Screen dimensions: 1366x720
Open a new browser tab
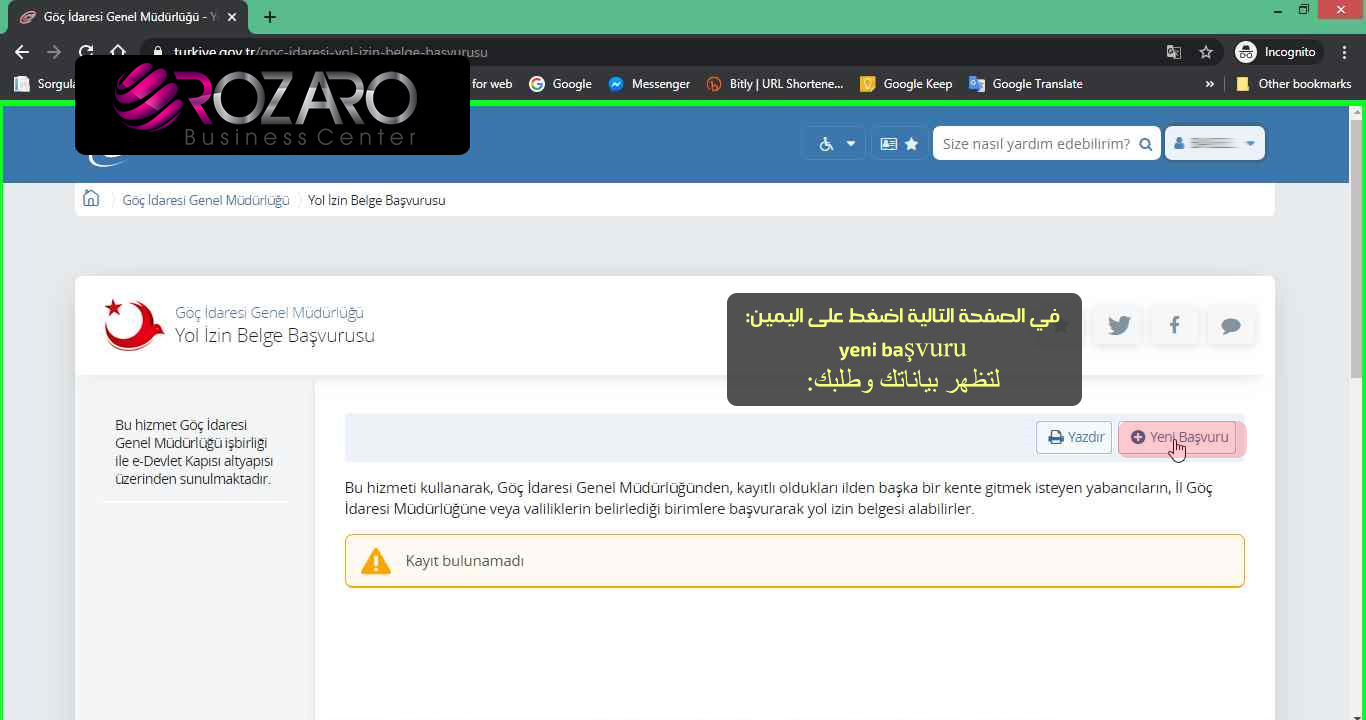tap(270, 17)
